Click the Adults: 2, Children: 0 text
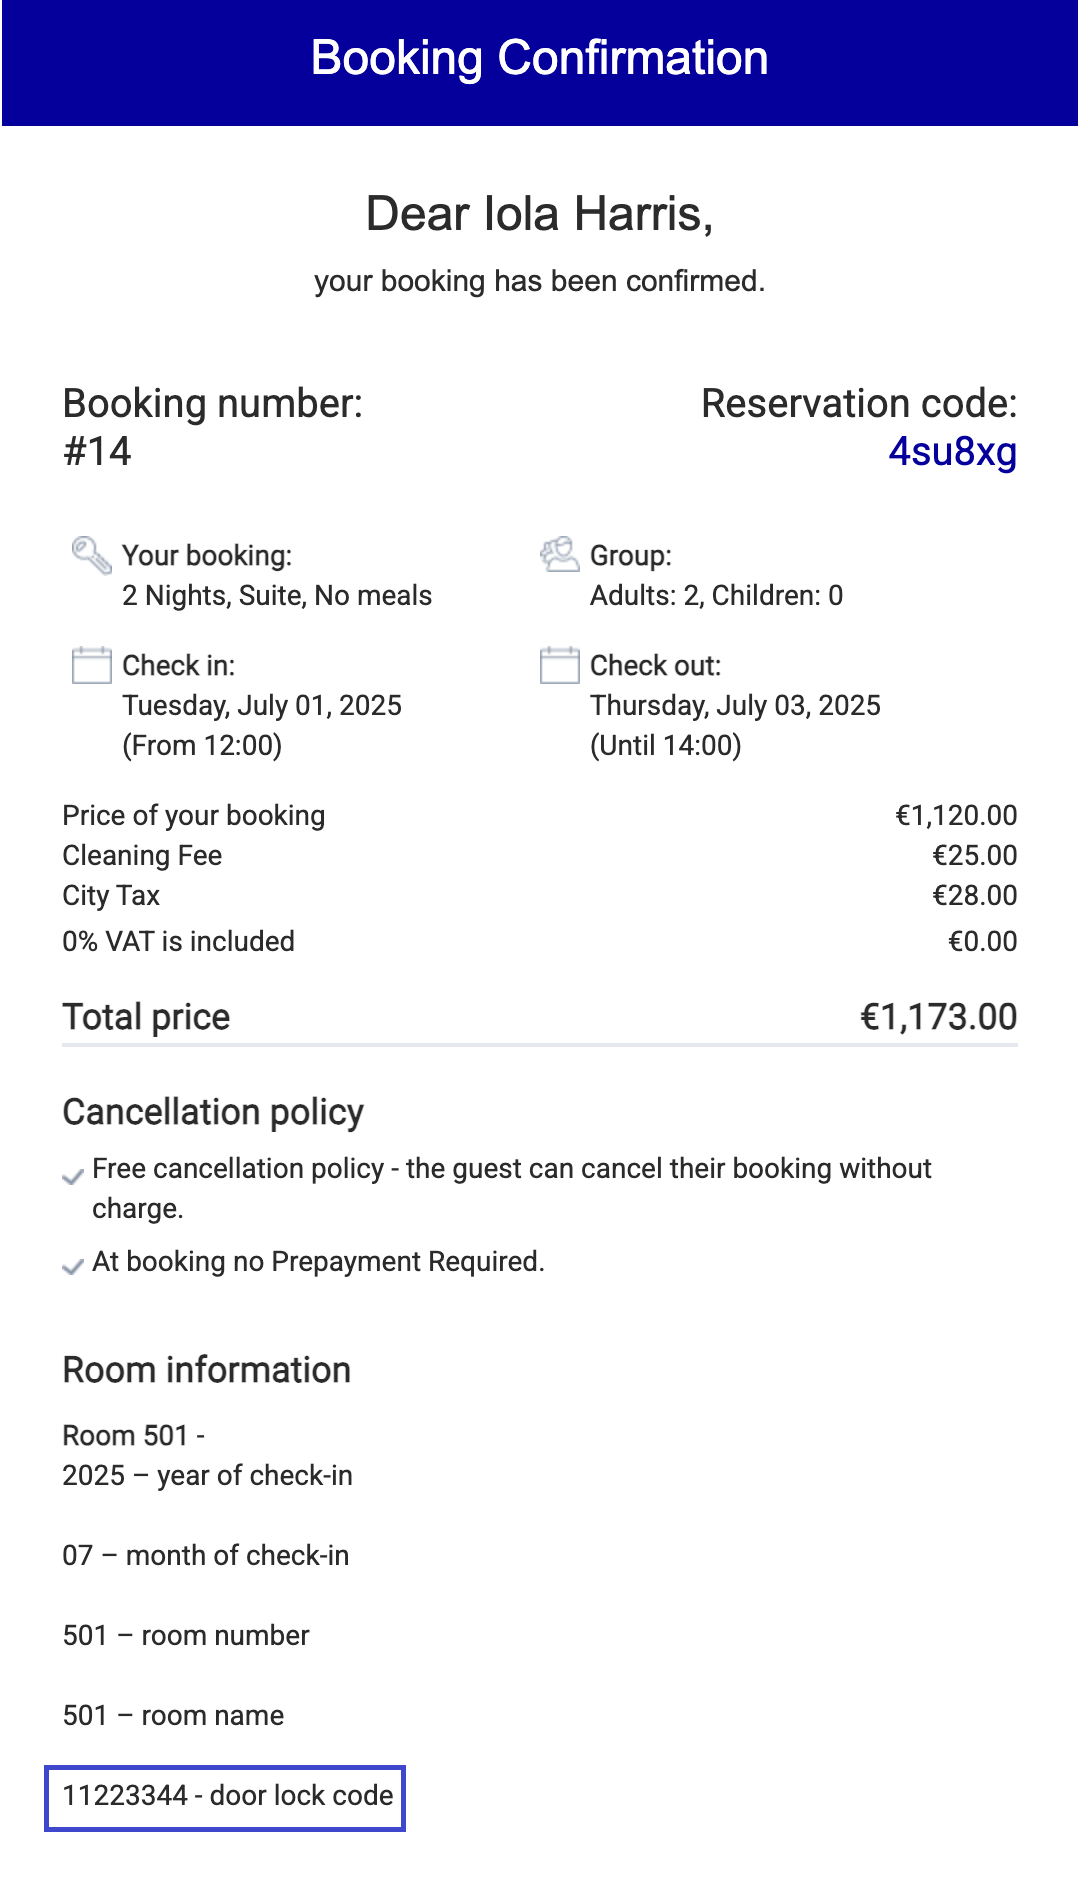1088x1896 pixels. pyautogui.click(x=716, y=595)
